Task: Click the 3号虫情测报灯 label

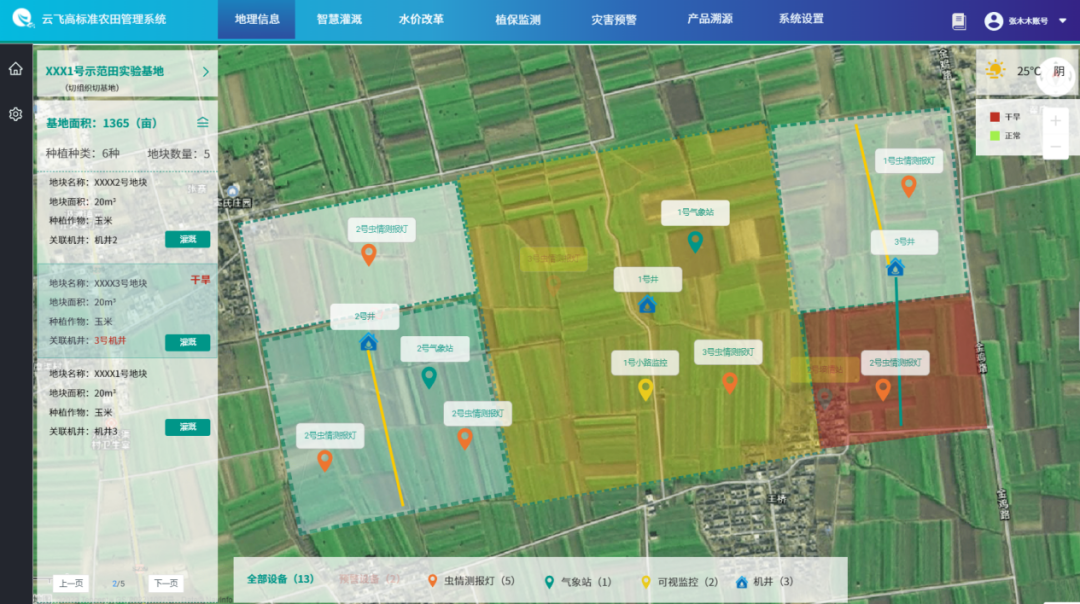Action: click(728, 352)
